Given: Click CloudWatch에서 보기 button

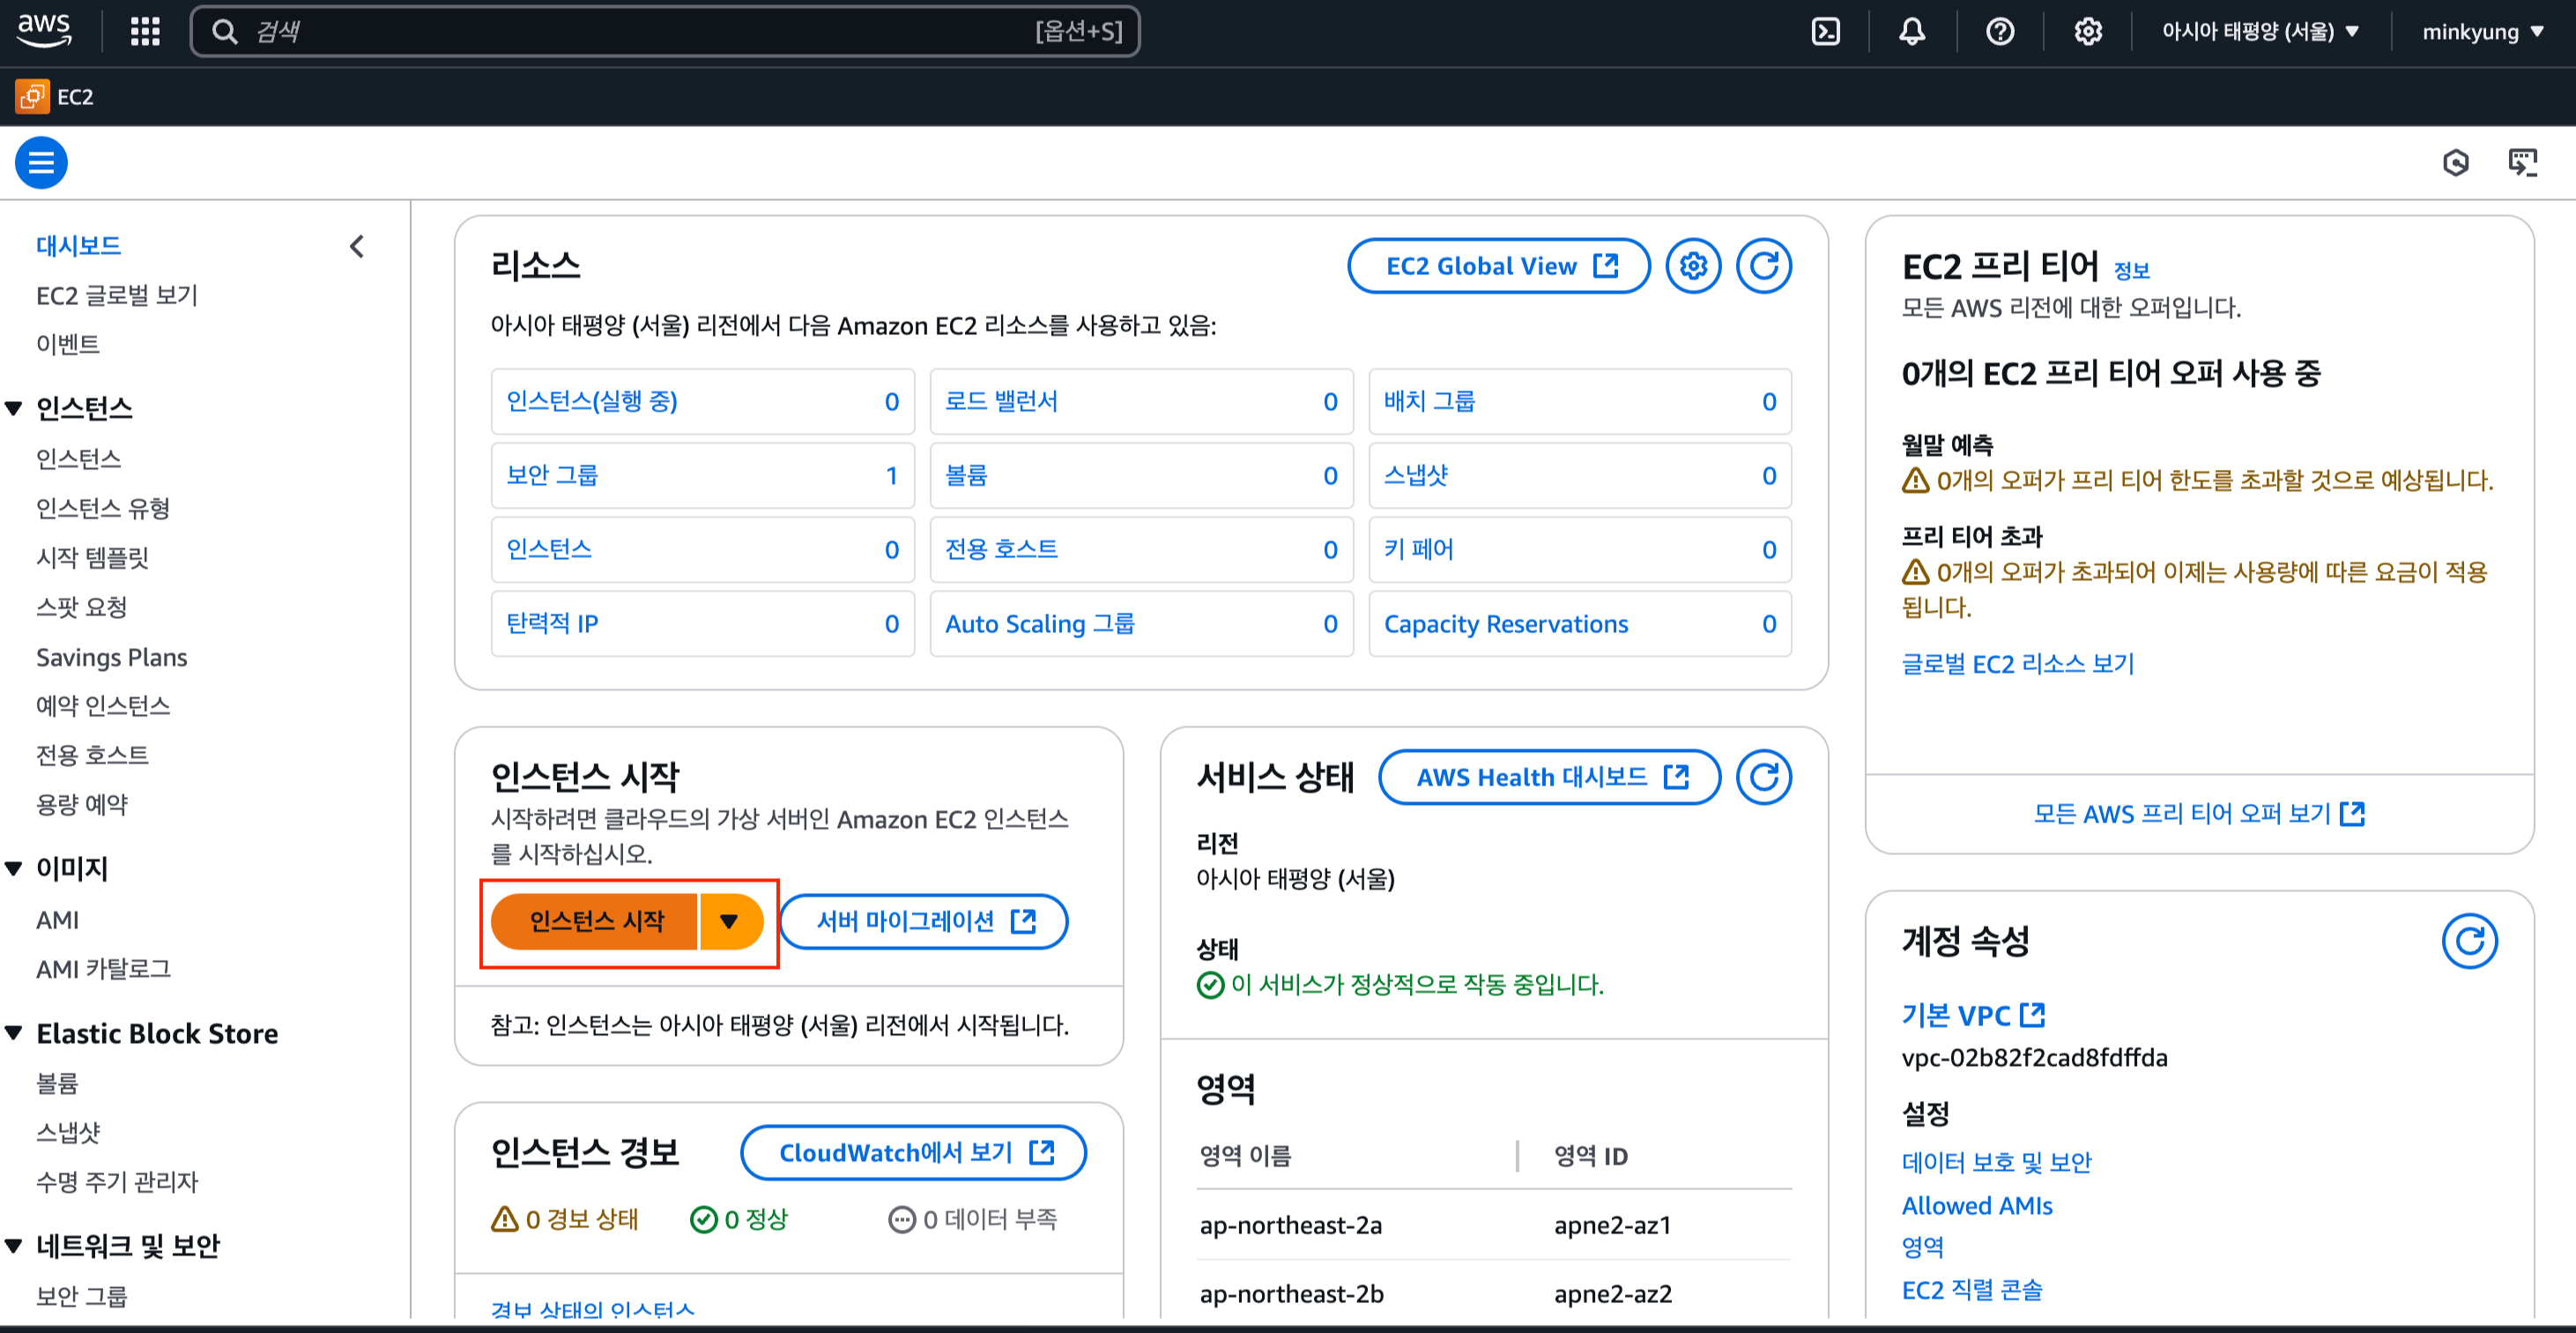Looking at the screenshot, I should (x=914, y=1153).
